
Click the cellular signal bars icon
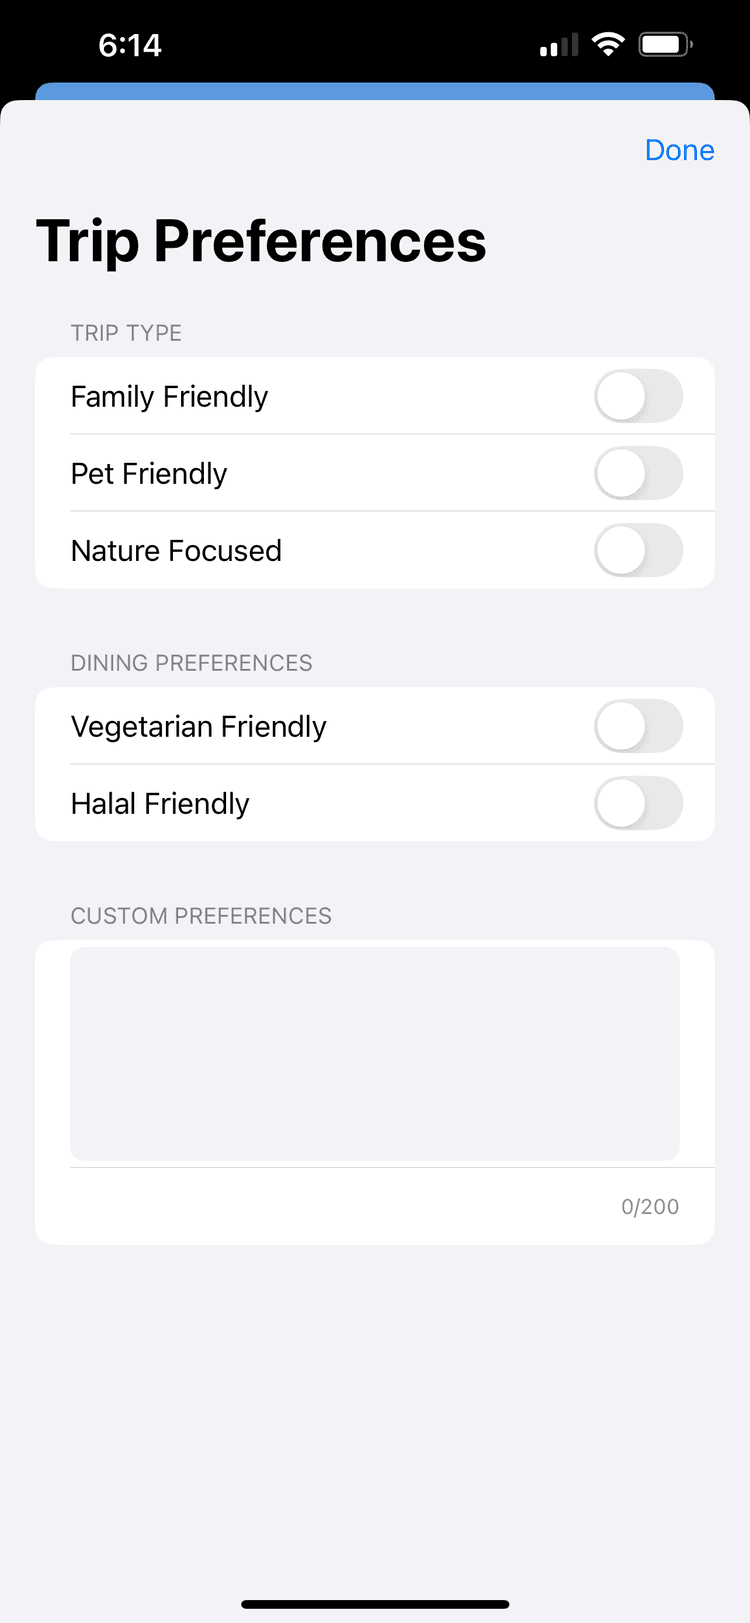pos(559,46)
